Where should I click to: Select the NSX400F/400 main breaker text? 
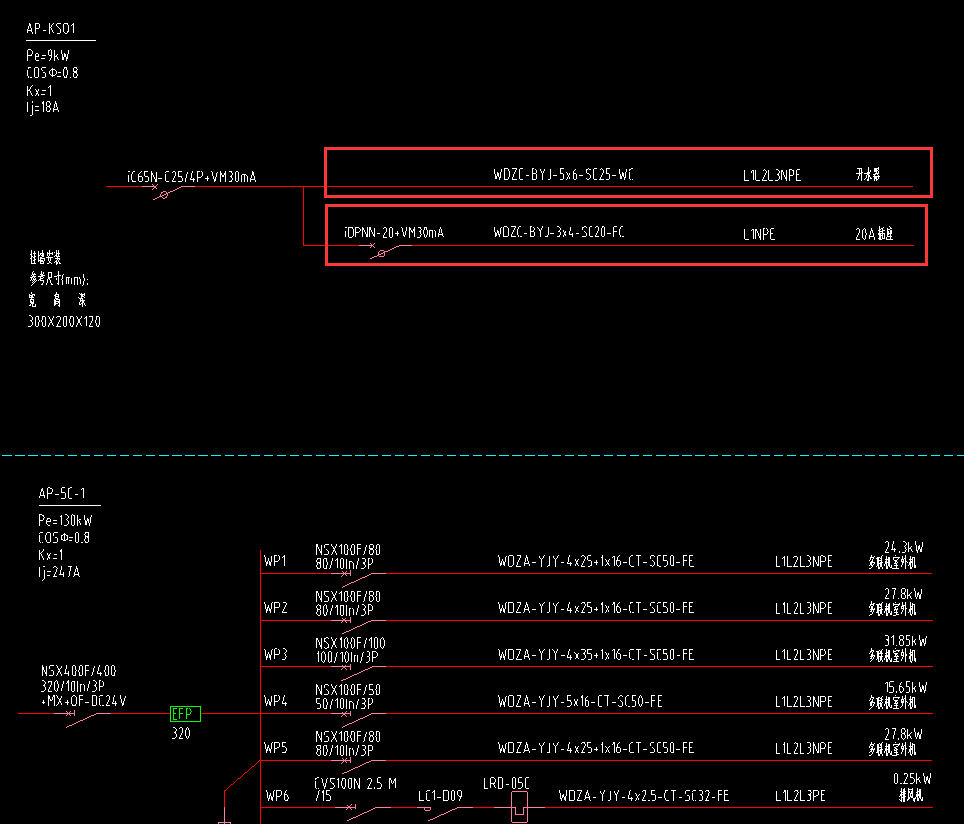(79, 671)
